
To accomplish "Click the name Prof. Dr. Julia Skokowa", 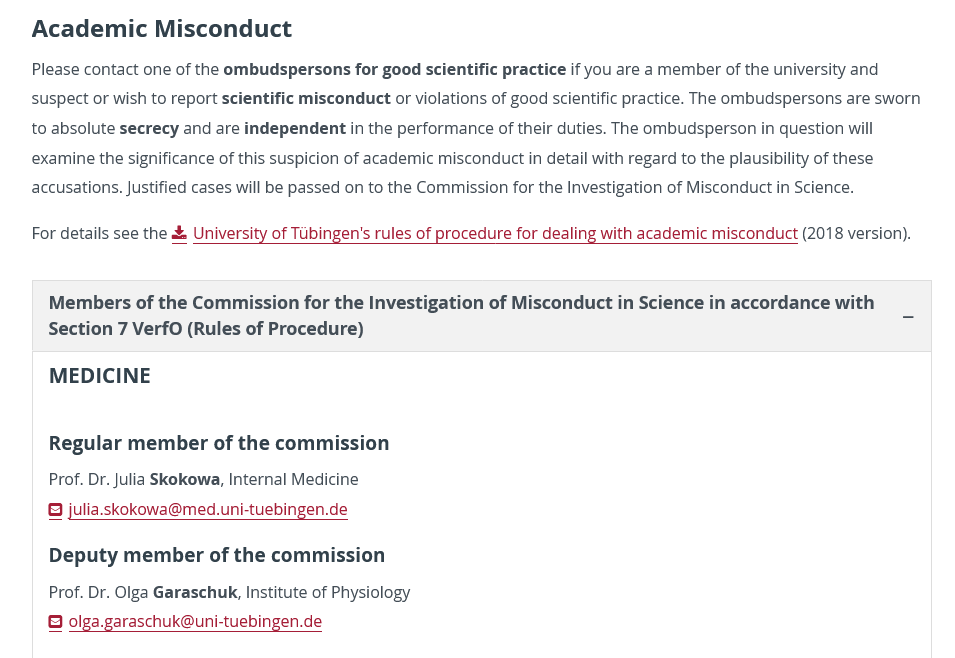I will 134,479.
